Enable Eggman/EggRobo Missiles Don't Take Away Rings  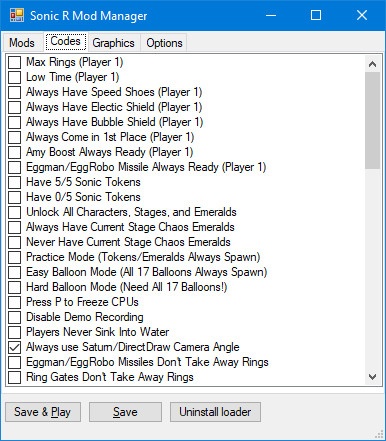coord(14,362)
